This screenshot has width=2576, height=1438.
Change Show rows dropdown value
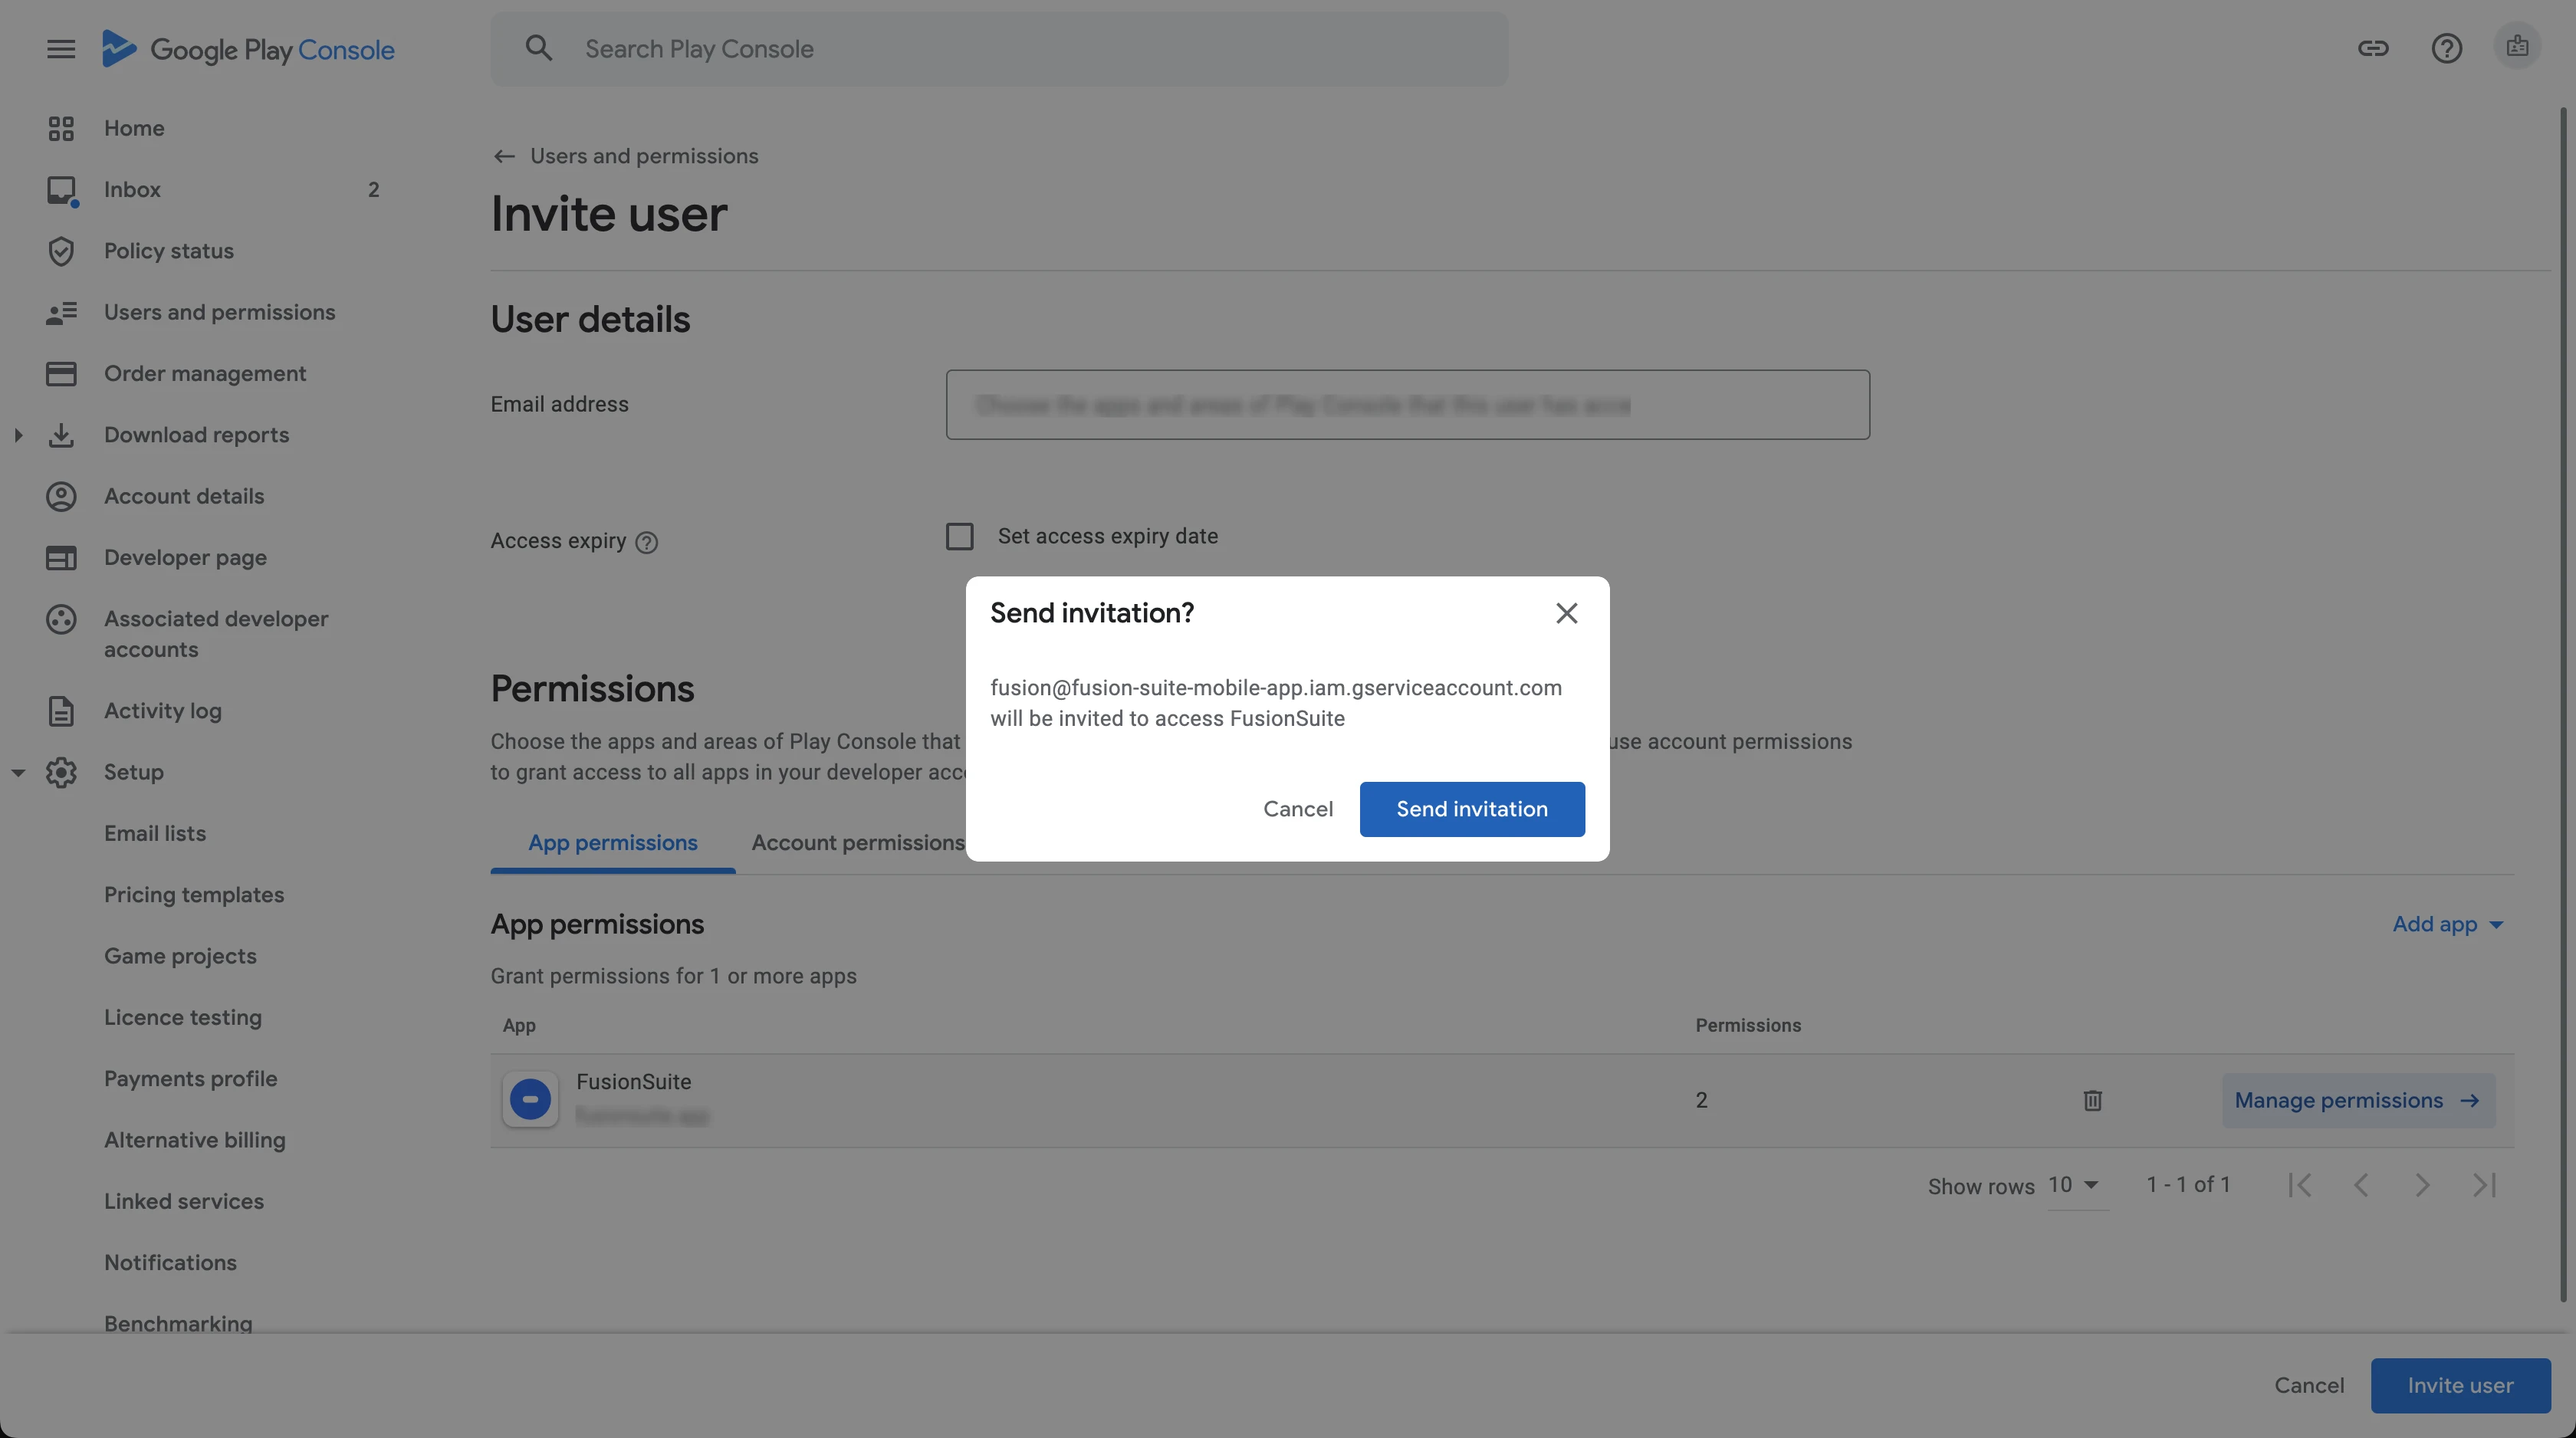(2074, 1185)
